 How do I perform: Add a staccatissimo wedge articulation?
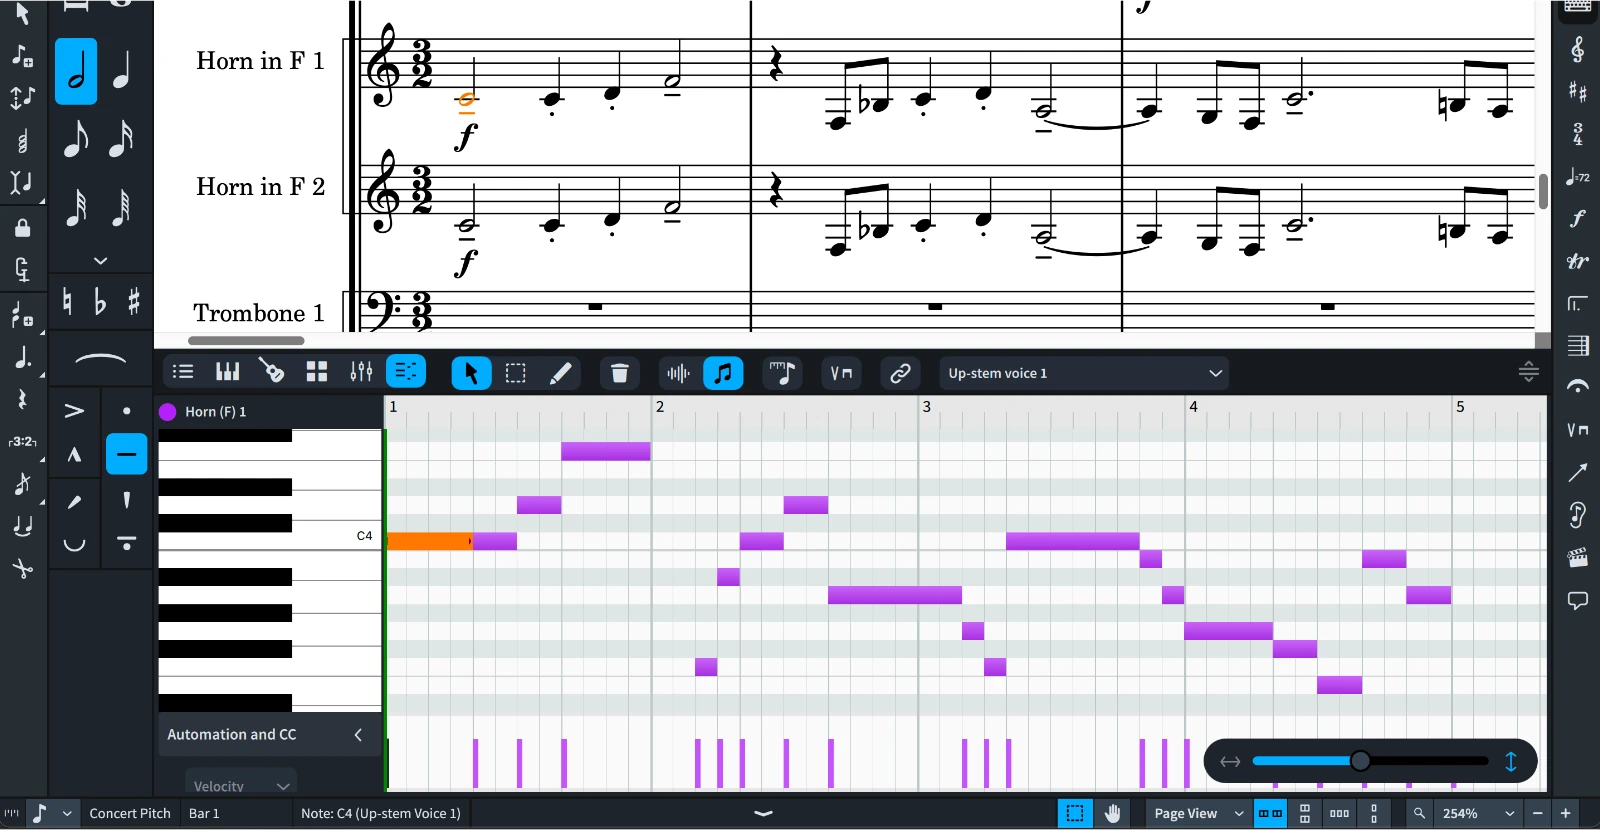coord(126,499)
